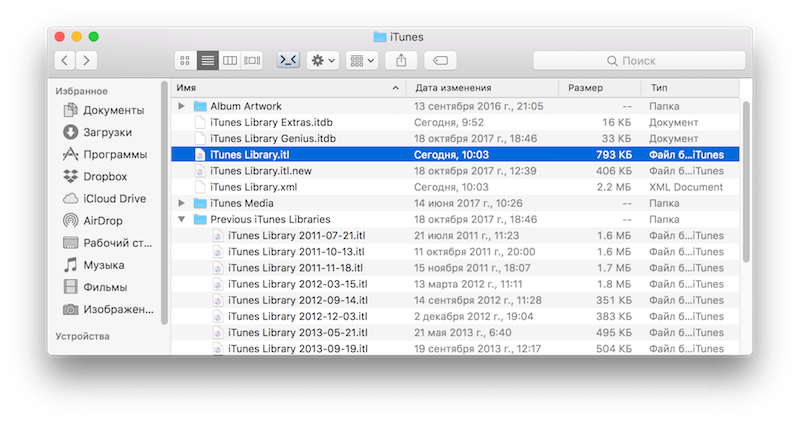This screenshot has width=800, height=423.
Task: Click into the Поиск search field
Action: 639,61
